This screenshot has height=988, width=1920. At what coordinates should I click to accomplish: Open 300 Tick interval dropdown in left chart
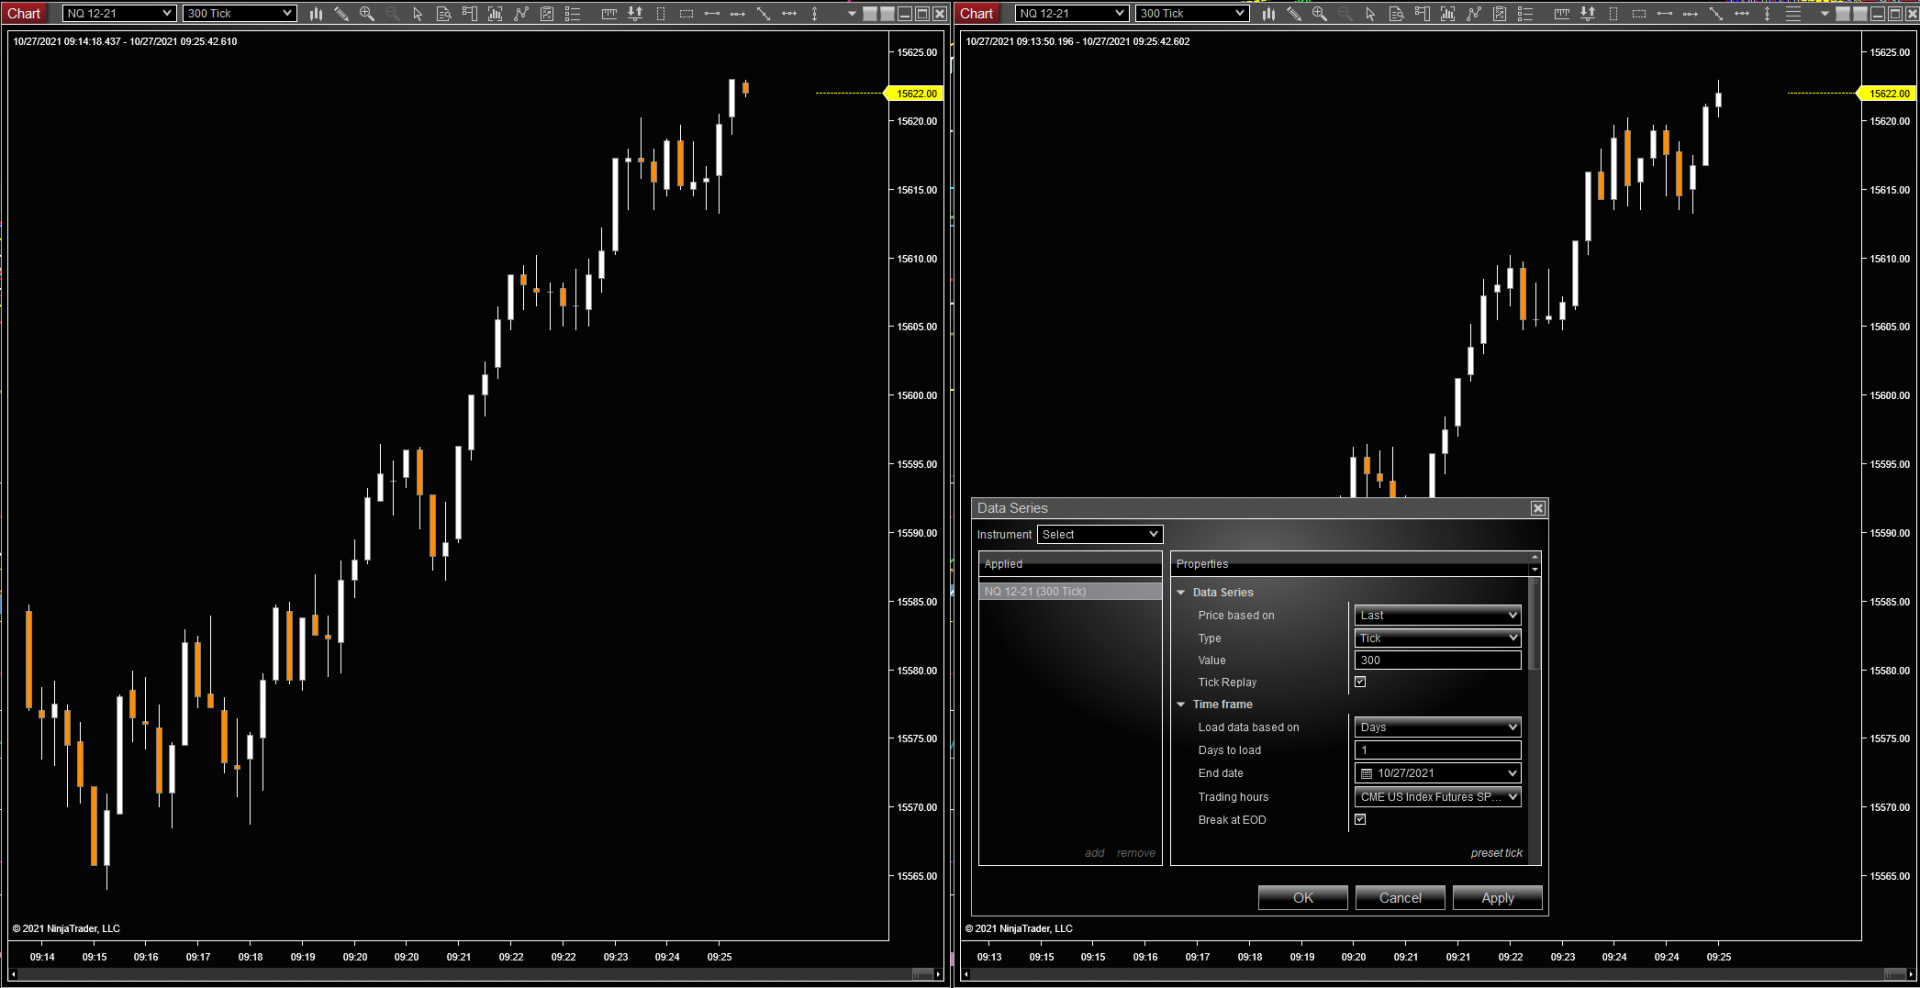[240, 13]
